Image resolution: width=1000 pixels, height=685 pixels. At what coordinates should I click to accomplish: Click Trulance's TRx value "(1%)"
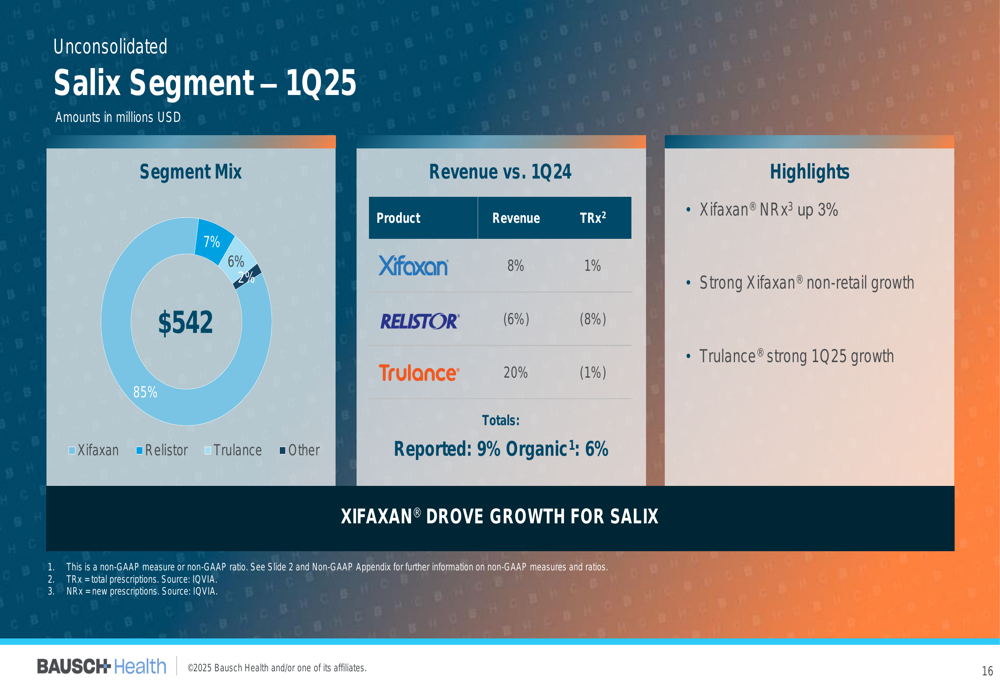tap(592, 372)
